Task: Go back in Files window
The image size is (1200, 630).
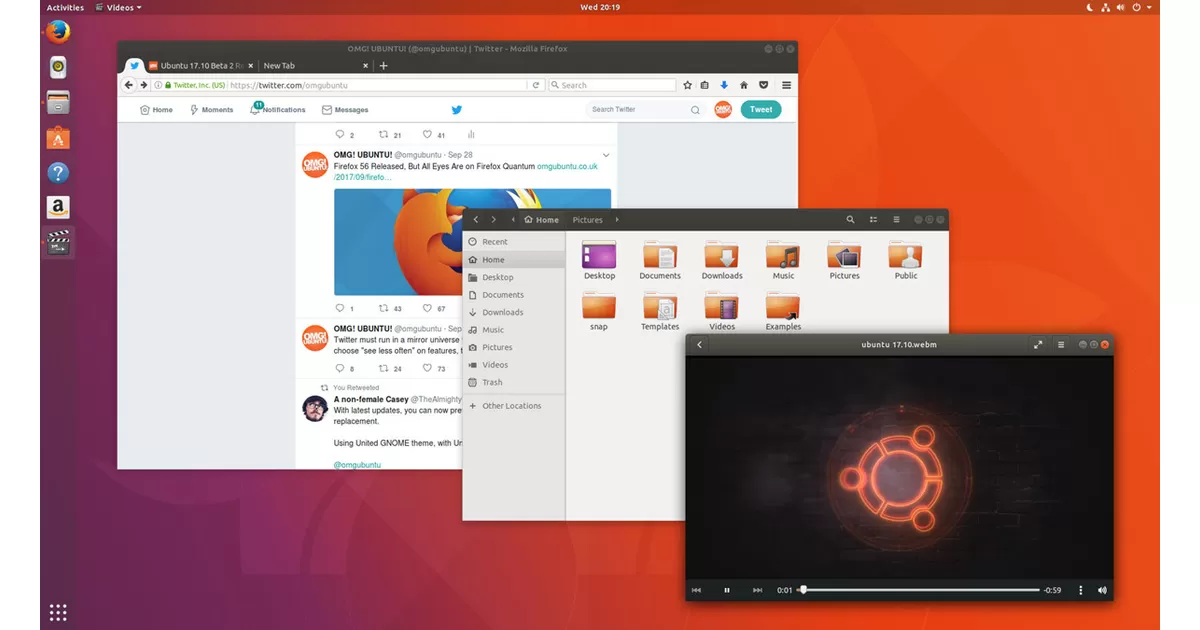Action: point(476,219)
